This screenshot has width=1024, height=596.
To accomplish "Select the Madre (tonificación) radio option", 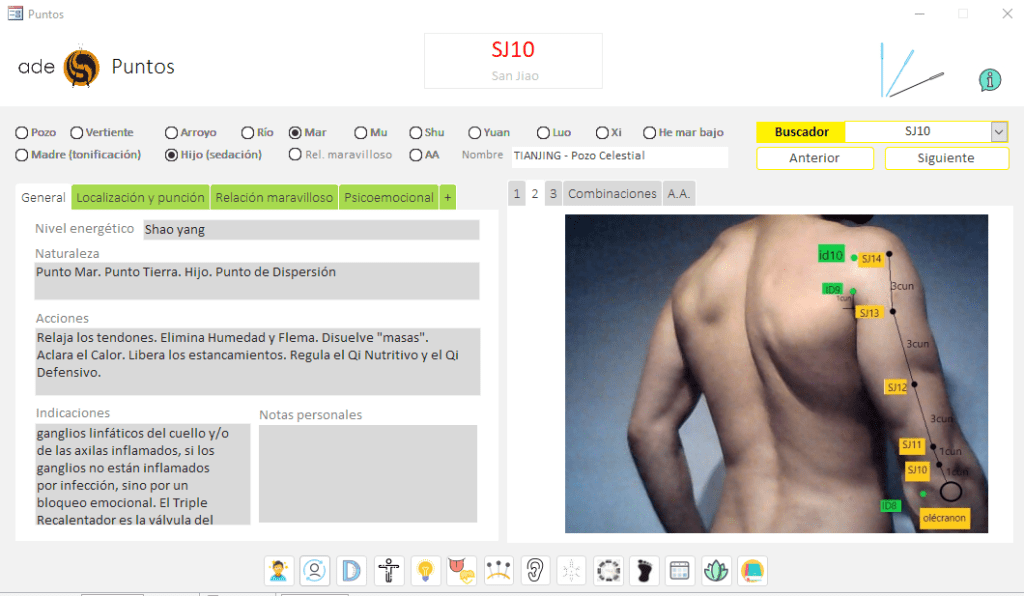I will pos(22,155).
